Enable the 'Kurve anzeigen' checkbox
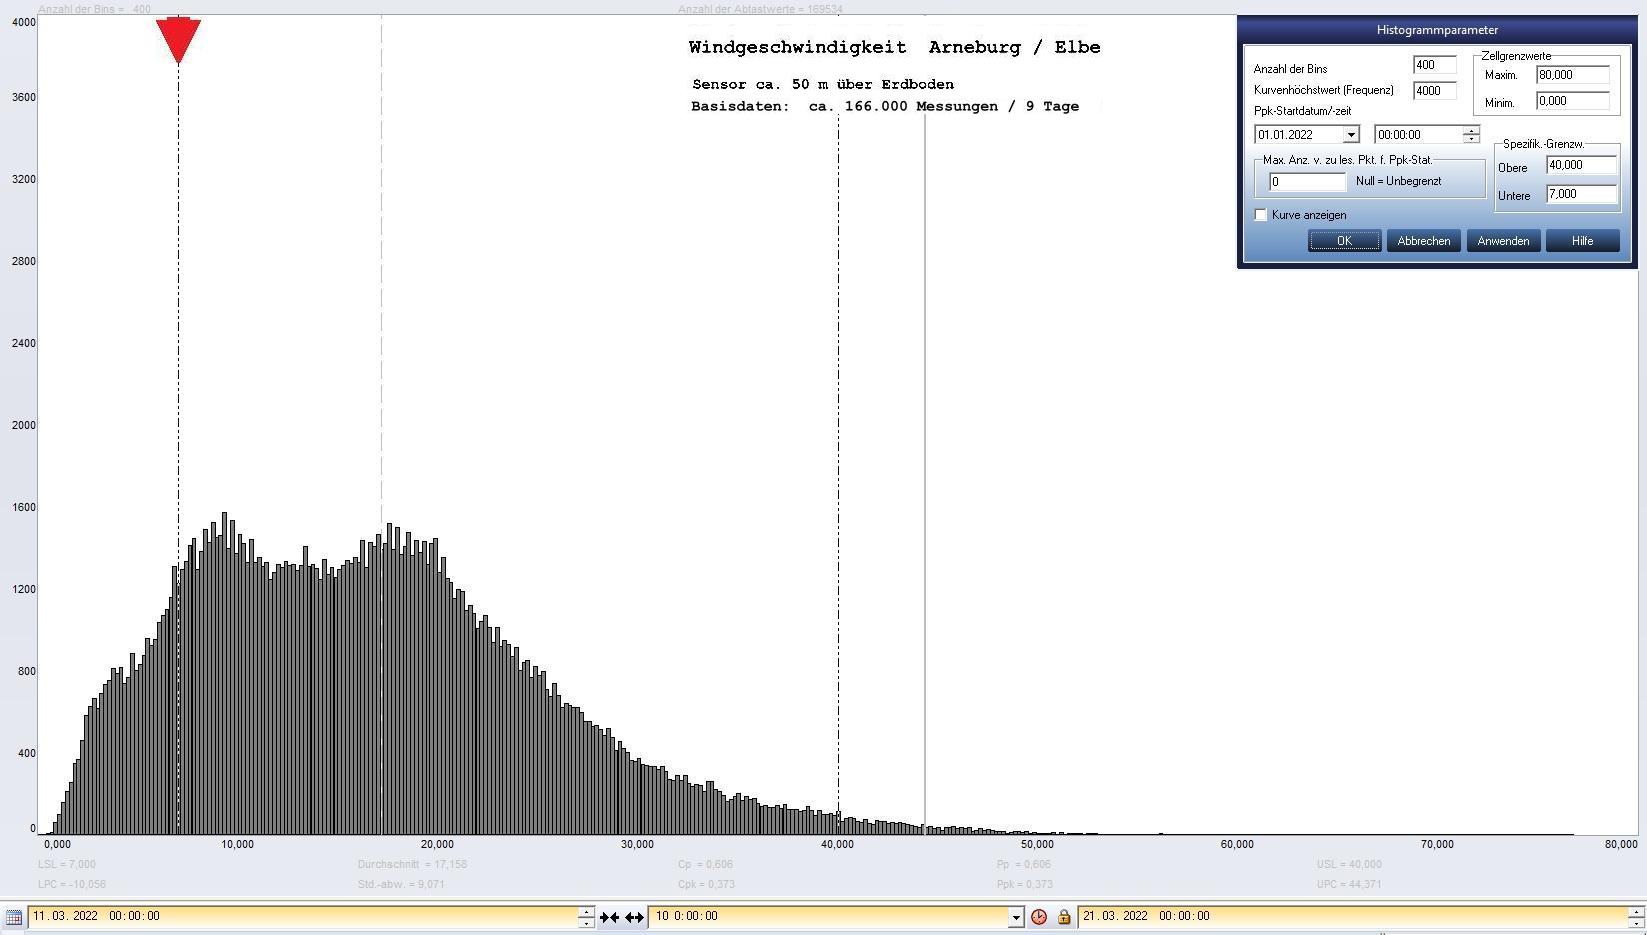 pos(1261,215)
